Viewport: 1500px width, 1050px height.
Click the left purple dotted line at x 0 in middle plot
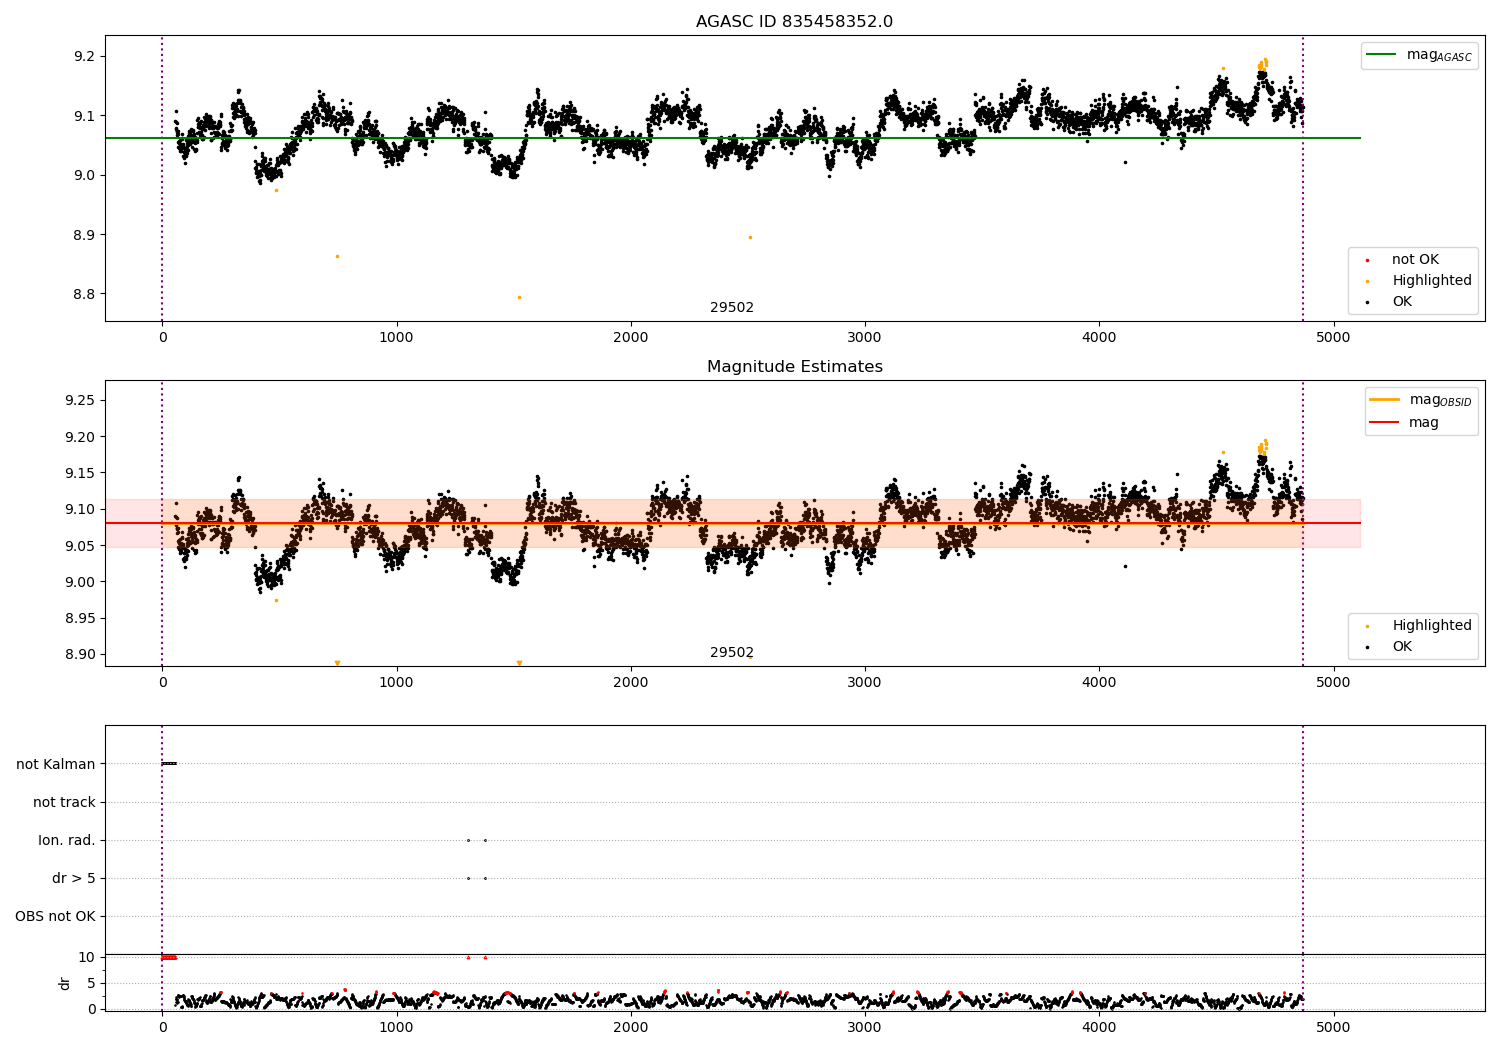[162, 523]
